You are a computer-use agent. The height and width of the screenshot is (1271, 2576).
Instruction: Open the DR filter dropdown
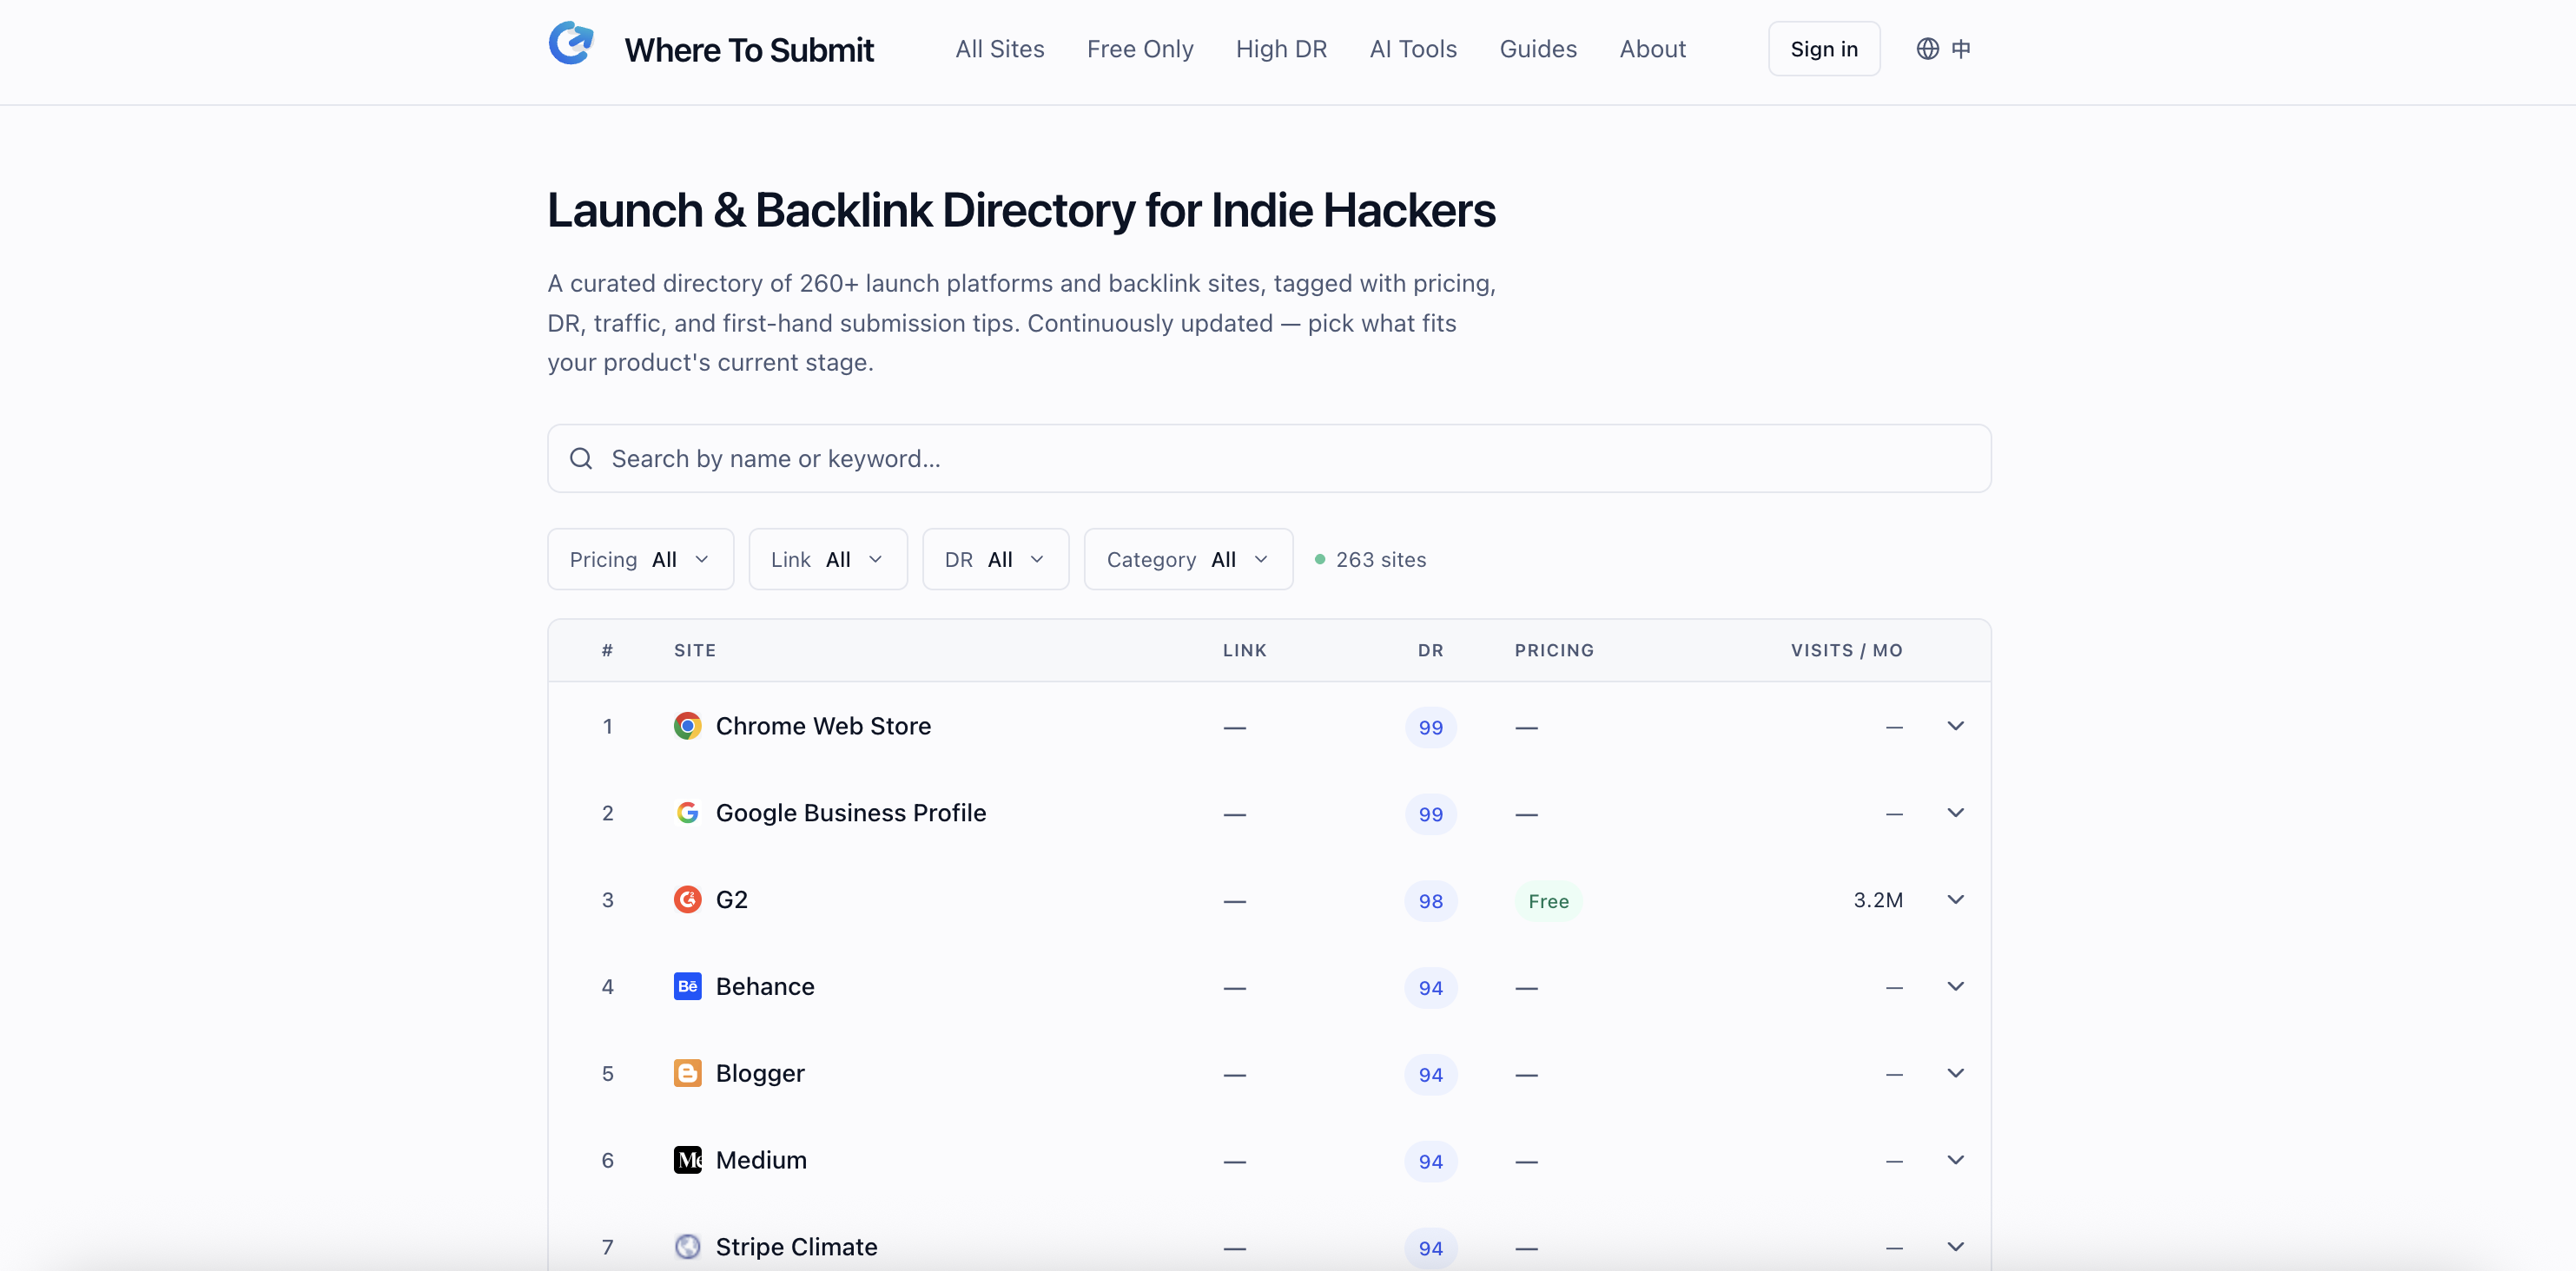996,559
